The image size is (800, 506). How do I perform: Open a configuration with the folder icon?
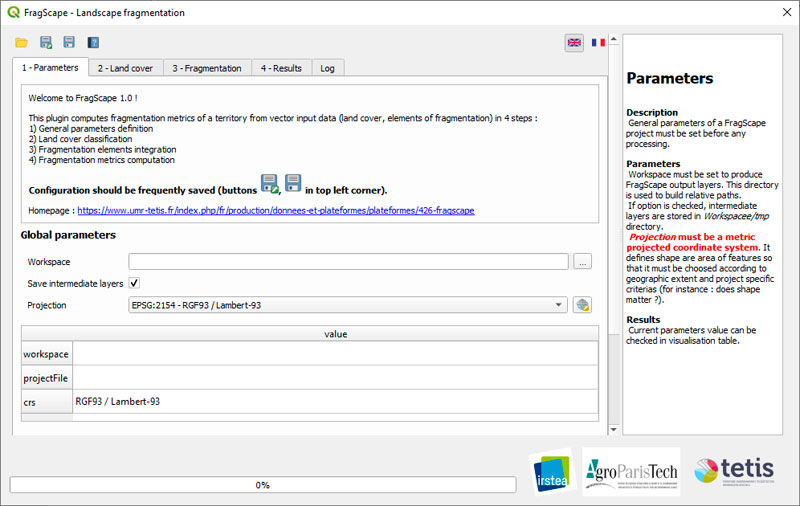[x=21, y=42]
